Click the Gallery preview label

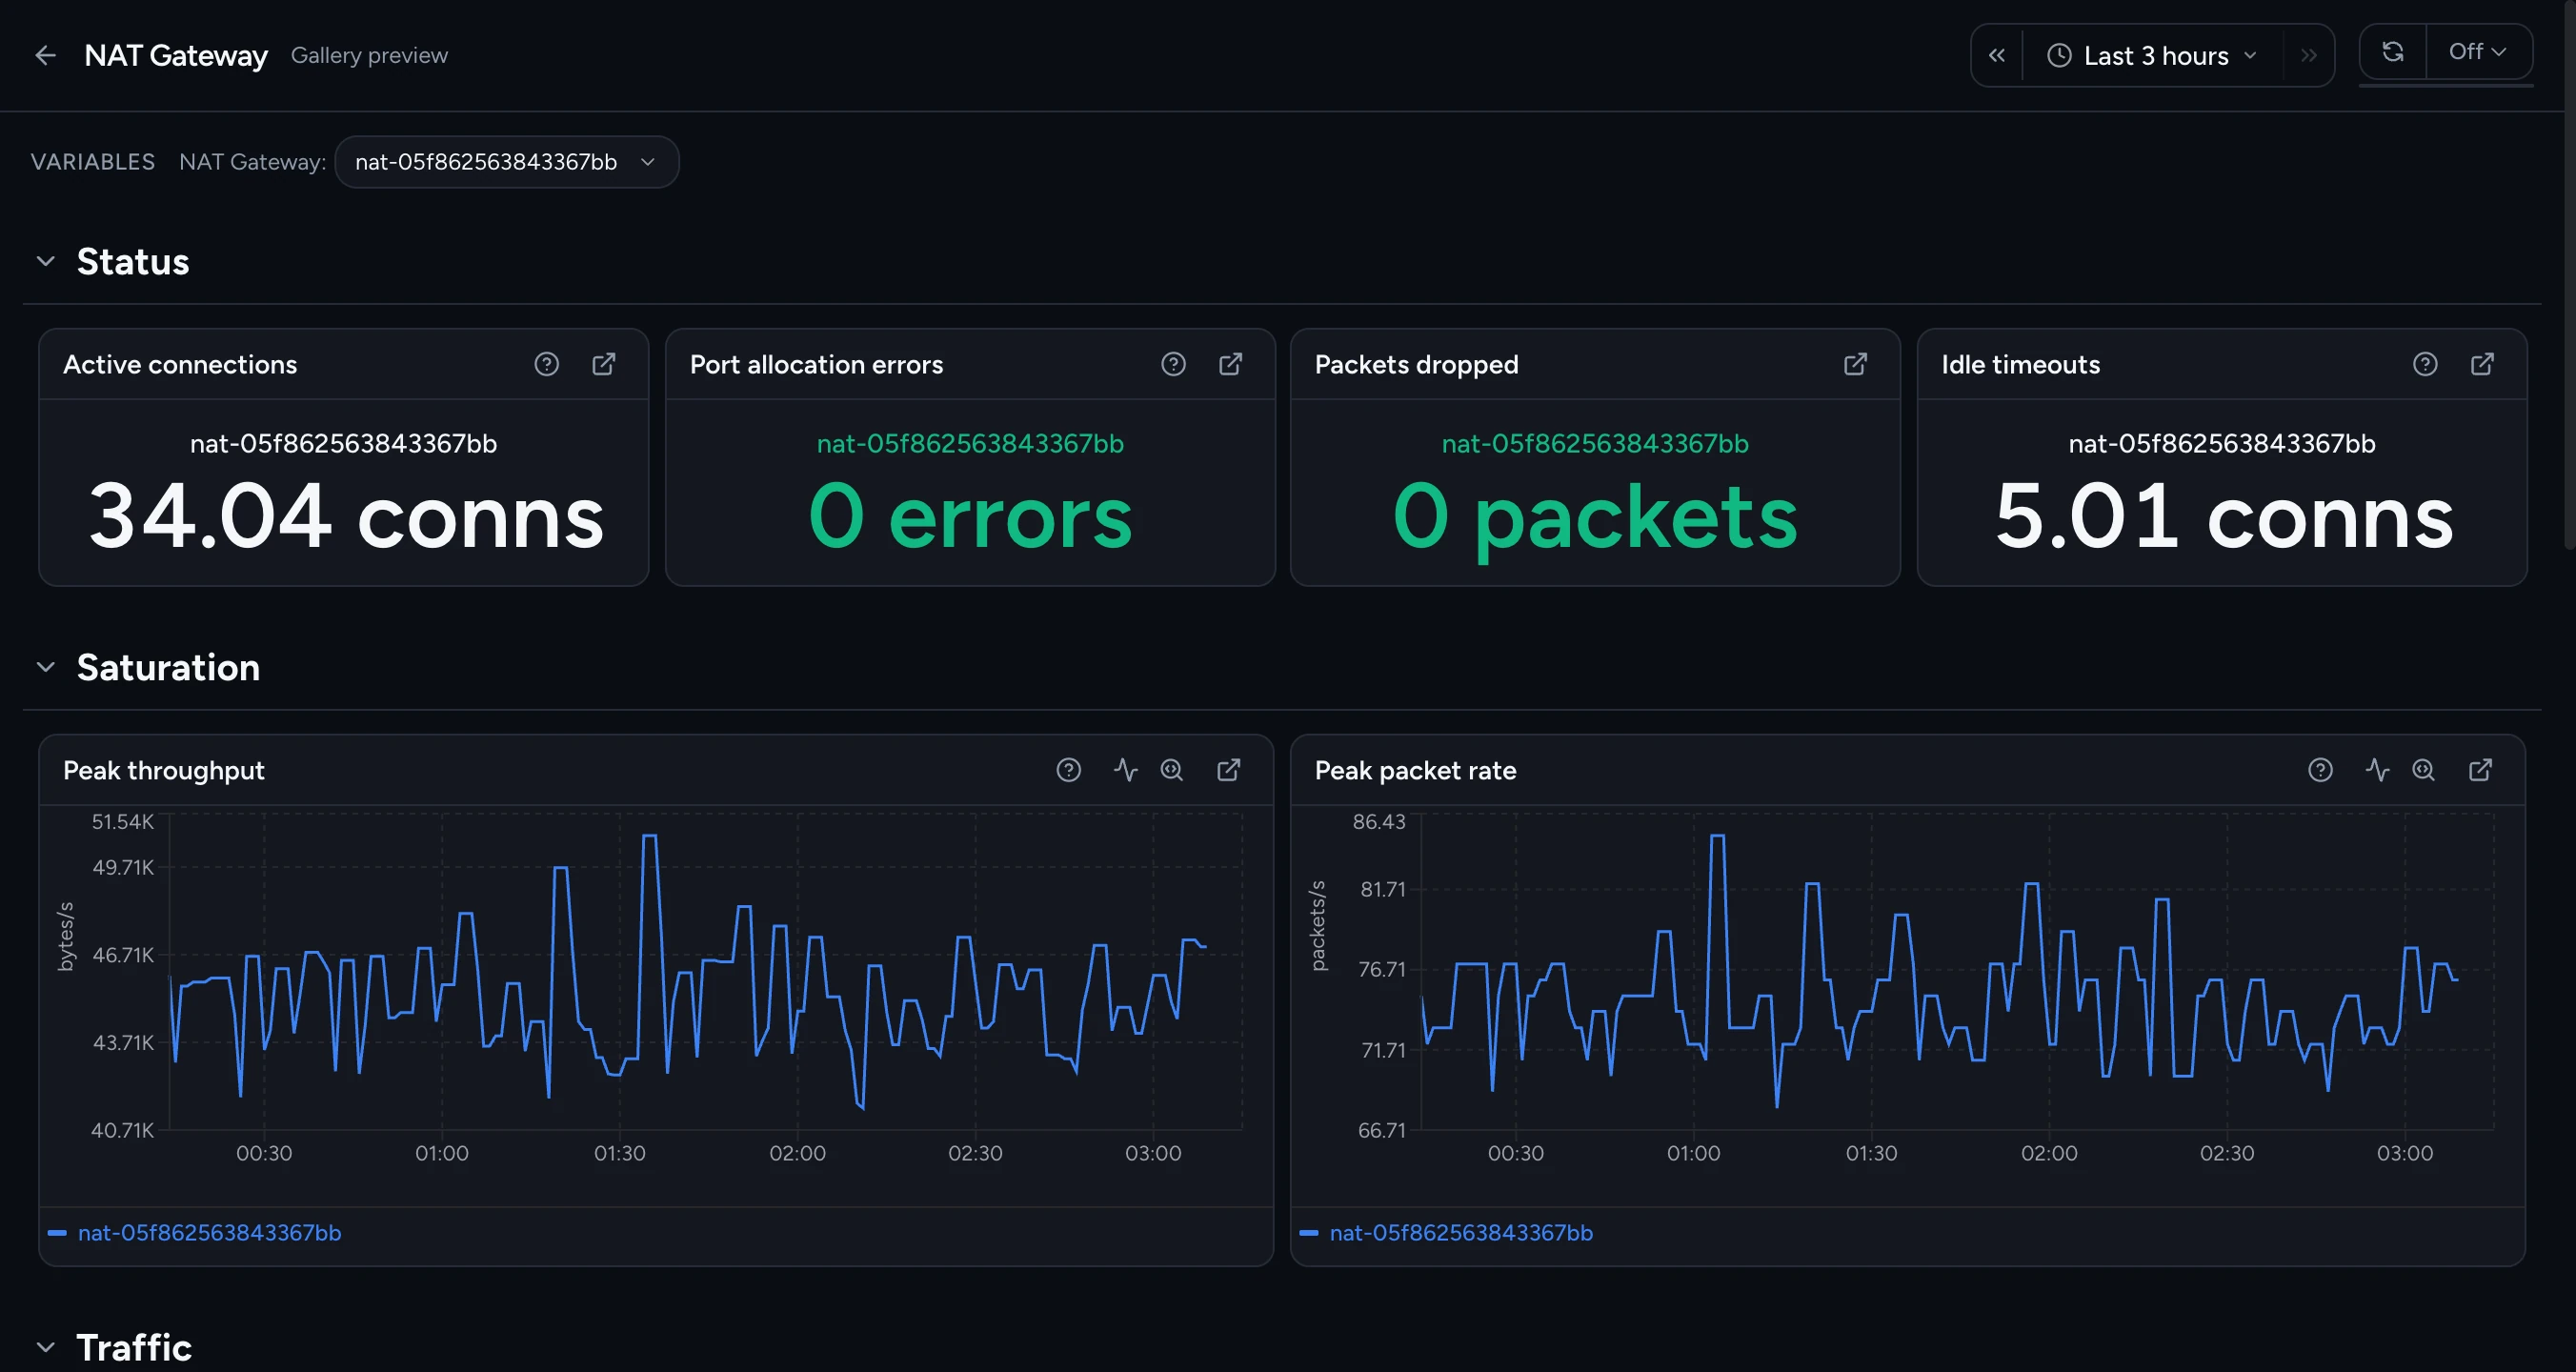pos(369,55)
